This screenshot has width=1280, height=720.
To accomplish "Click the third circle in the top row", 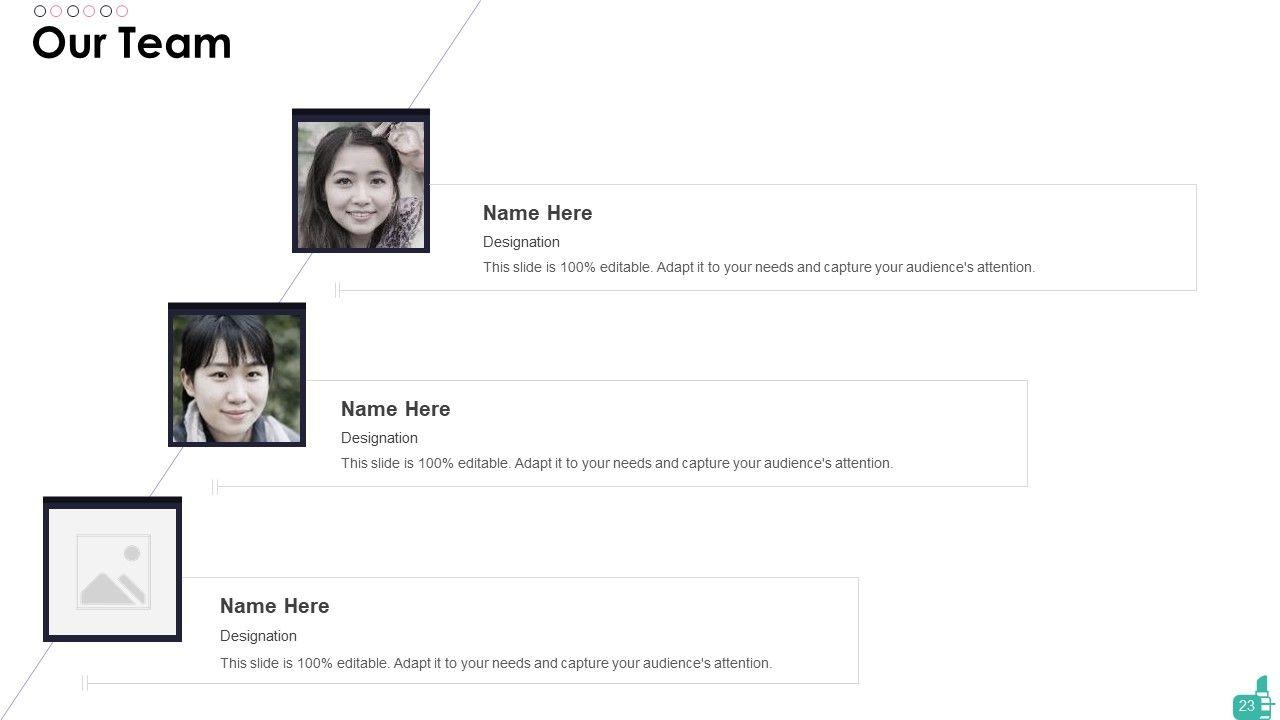I will 73,11.
